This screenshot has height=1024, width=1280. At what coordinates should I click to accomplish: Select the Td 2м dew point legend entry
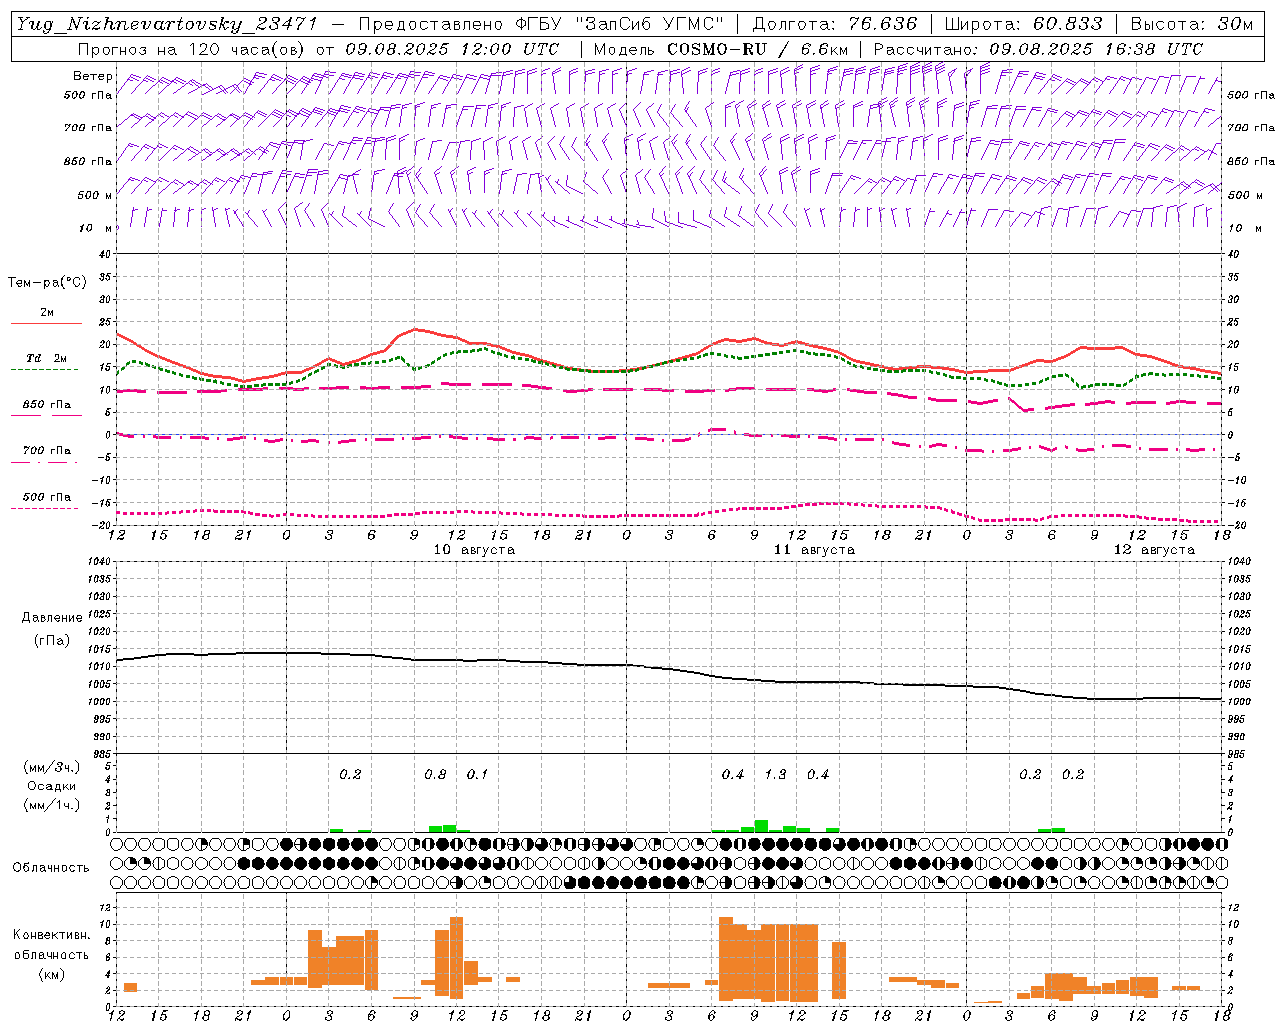pos(46,358)
